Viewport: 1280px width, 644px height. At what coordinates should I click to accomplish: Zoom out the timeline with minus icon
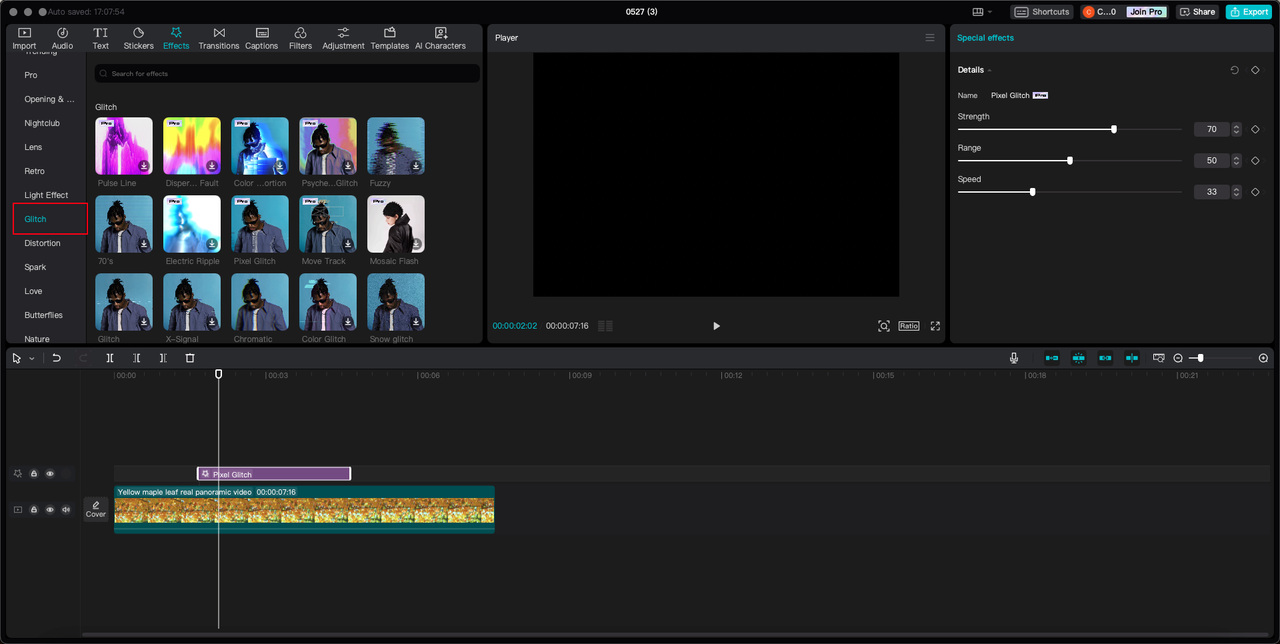click(1178, 358)
